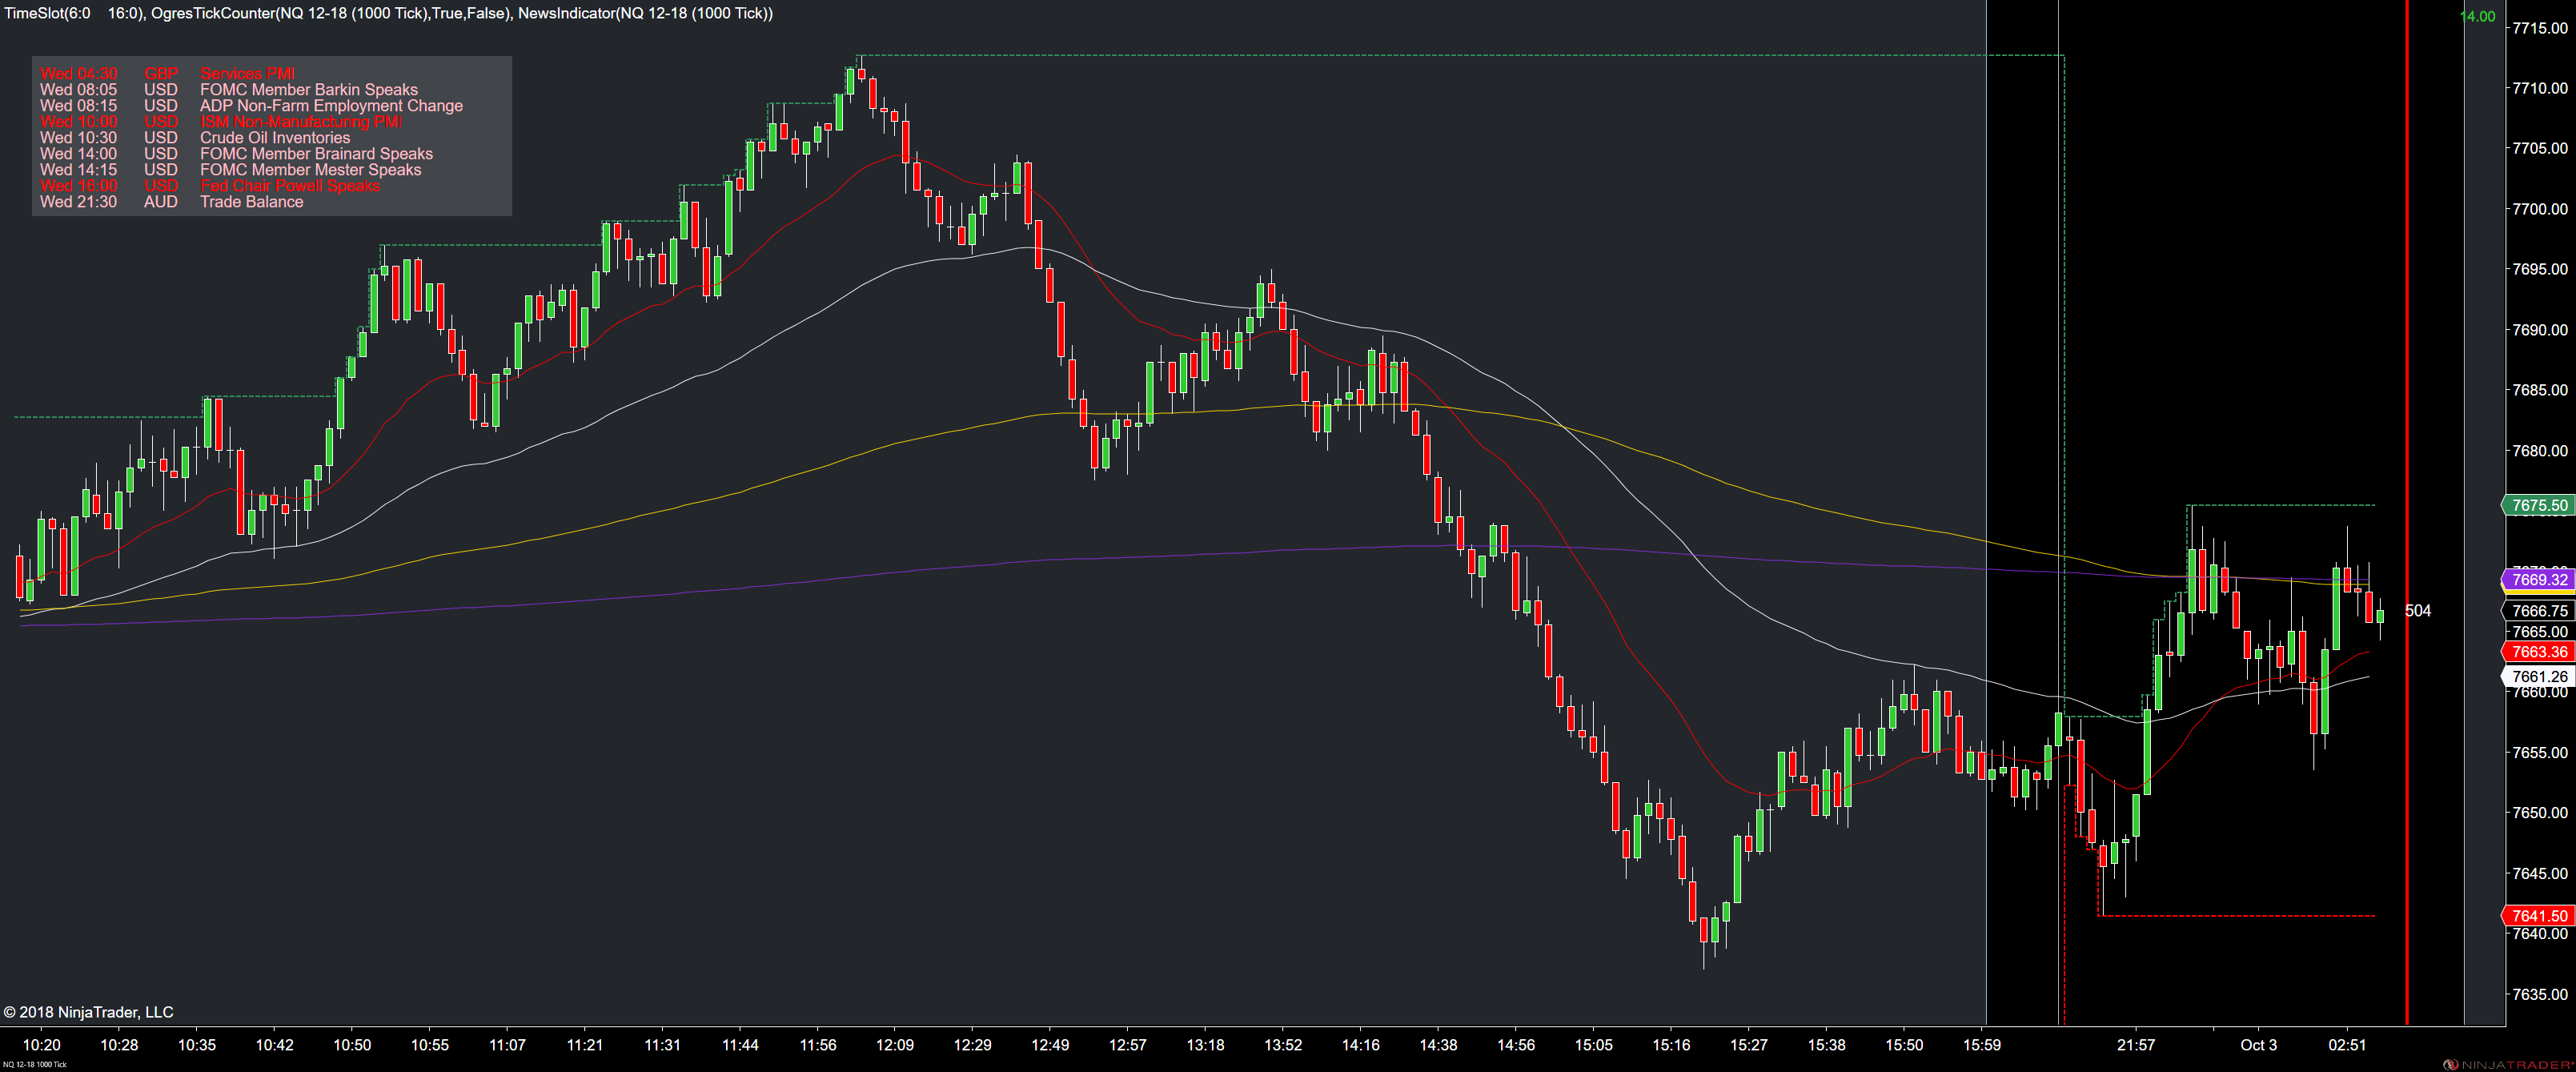Click the tick counter value 504

(x=2417, y=610)
